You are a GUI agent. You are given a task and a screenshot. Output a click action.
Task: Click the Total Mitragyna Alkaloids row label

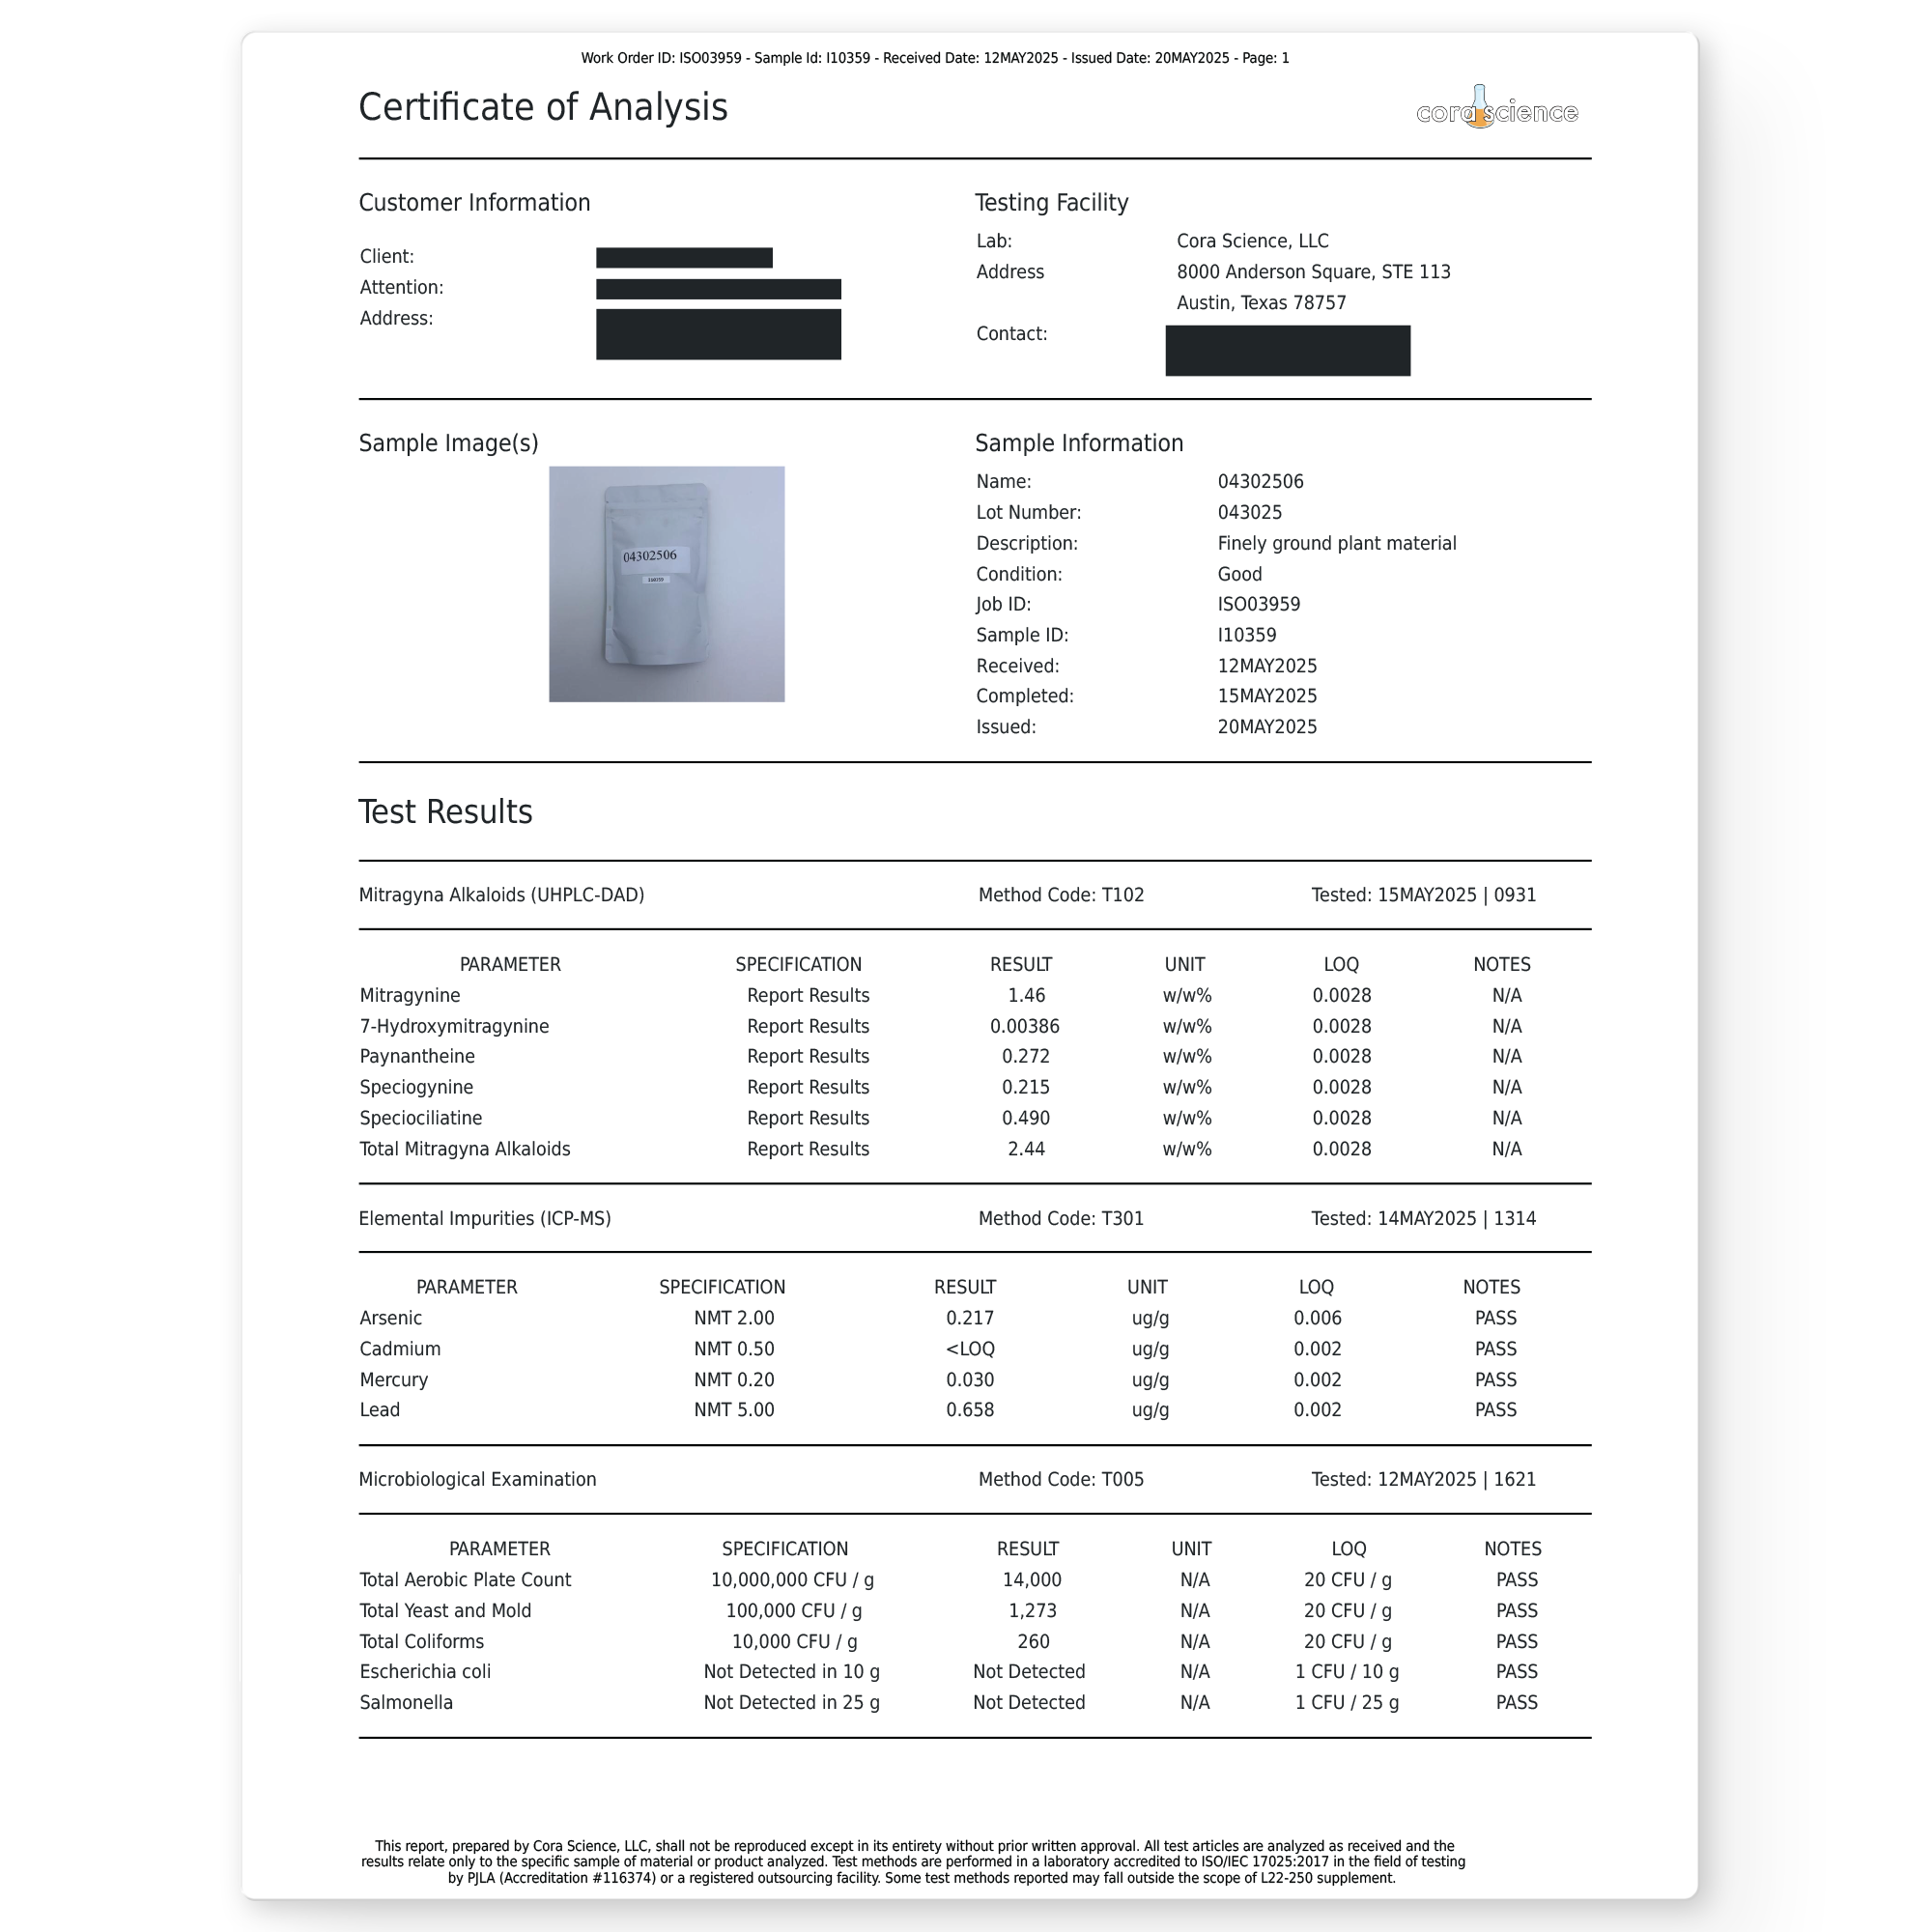click(465, 1150)
